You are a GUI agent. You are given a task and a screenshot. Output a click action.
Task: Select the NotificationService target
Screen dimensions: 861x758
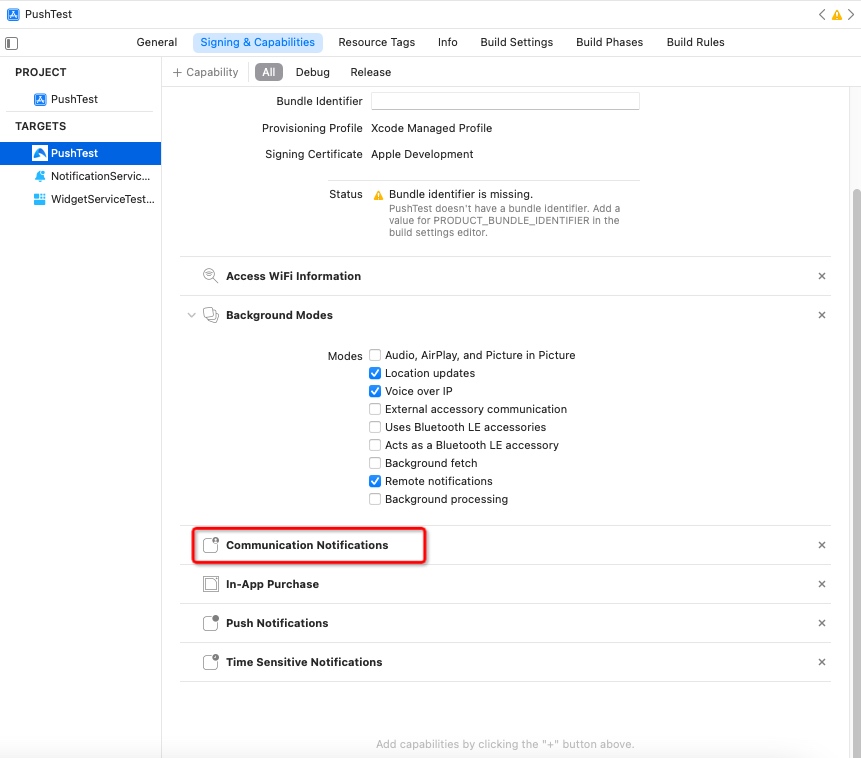coord(92,176)
